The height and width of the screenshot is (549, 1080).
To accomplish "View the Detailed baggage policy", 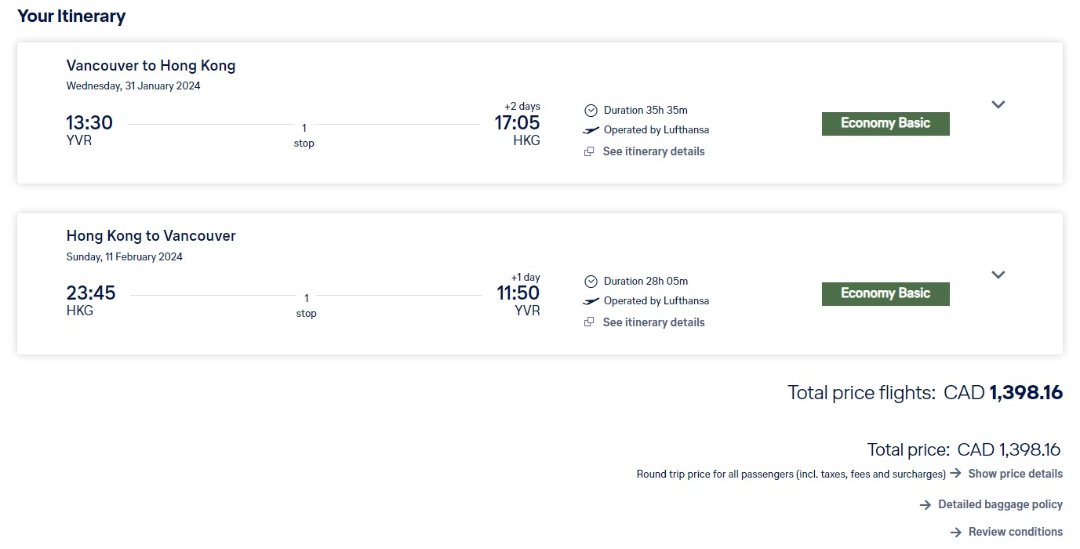I will click(x=1000, y=505).
